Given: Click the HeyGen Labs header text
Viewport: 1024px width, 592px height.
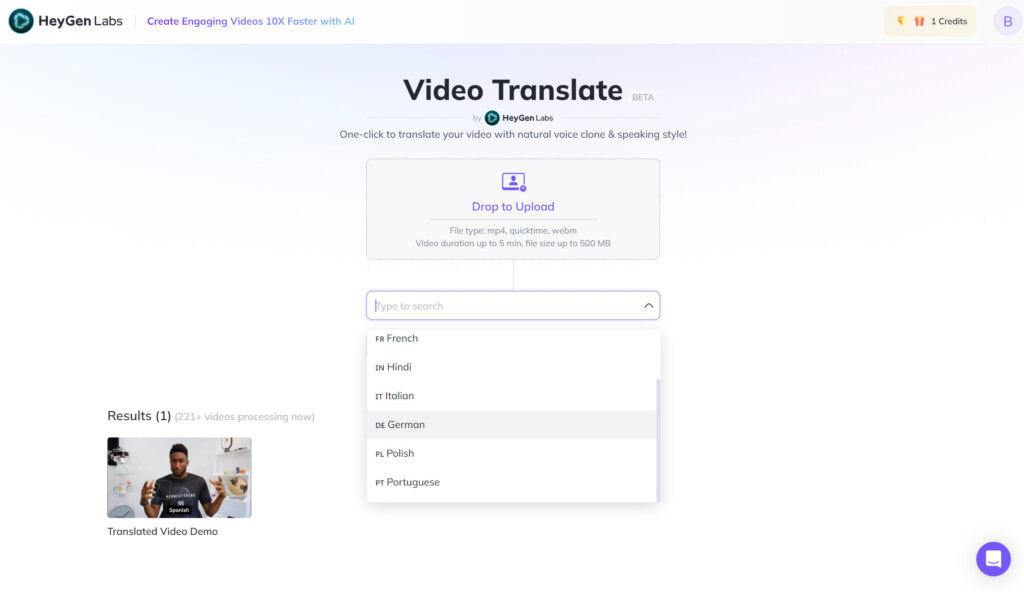Looking at the screenshot, I should (x=80, y=21).
